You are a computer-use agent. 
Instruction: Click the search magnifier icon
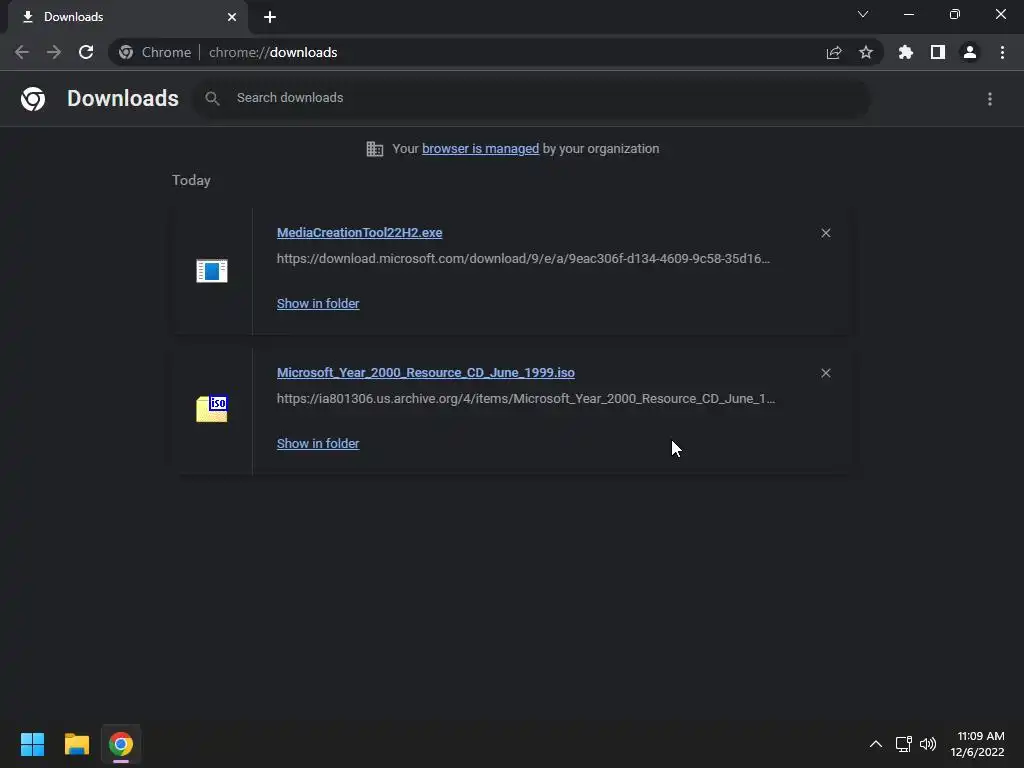pyautogui.click(x=212, y=99)
